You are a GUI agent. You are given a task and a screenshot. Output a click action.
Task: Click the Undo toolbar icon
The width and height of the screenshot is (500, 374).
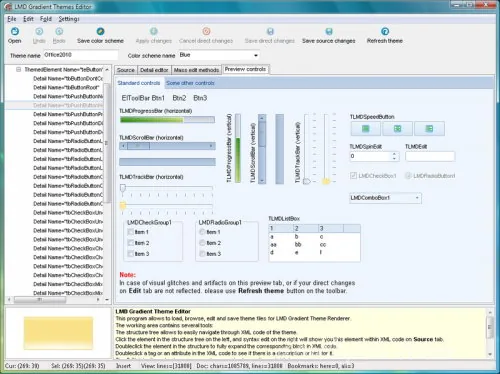[39, 31]
